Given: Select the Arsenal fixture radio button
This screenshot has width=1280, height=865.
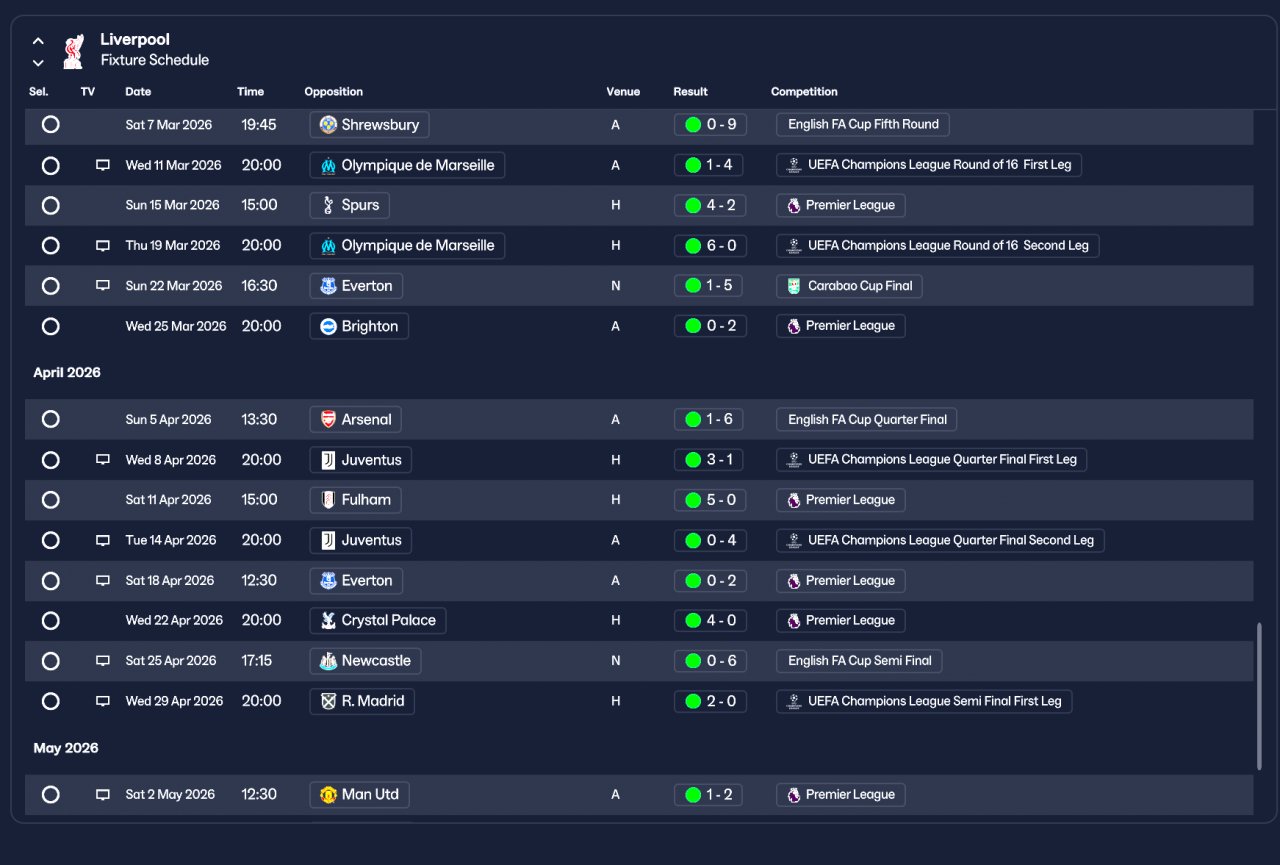Looking at the screenshot, I should [x=51, y=419].
